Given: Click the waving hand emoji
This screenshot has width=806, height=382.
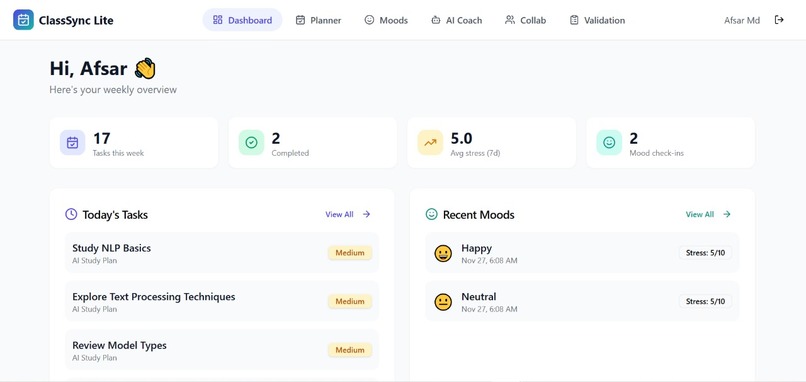Looking at the screenshot, I should click(x=145, y=68).
